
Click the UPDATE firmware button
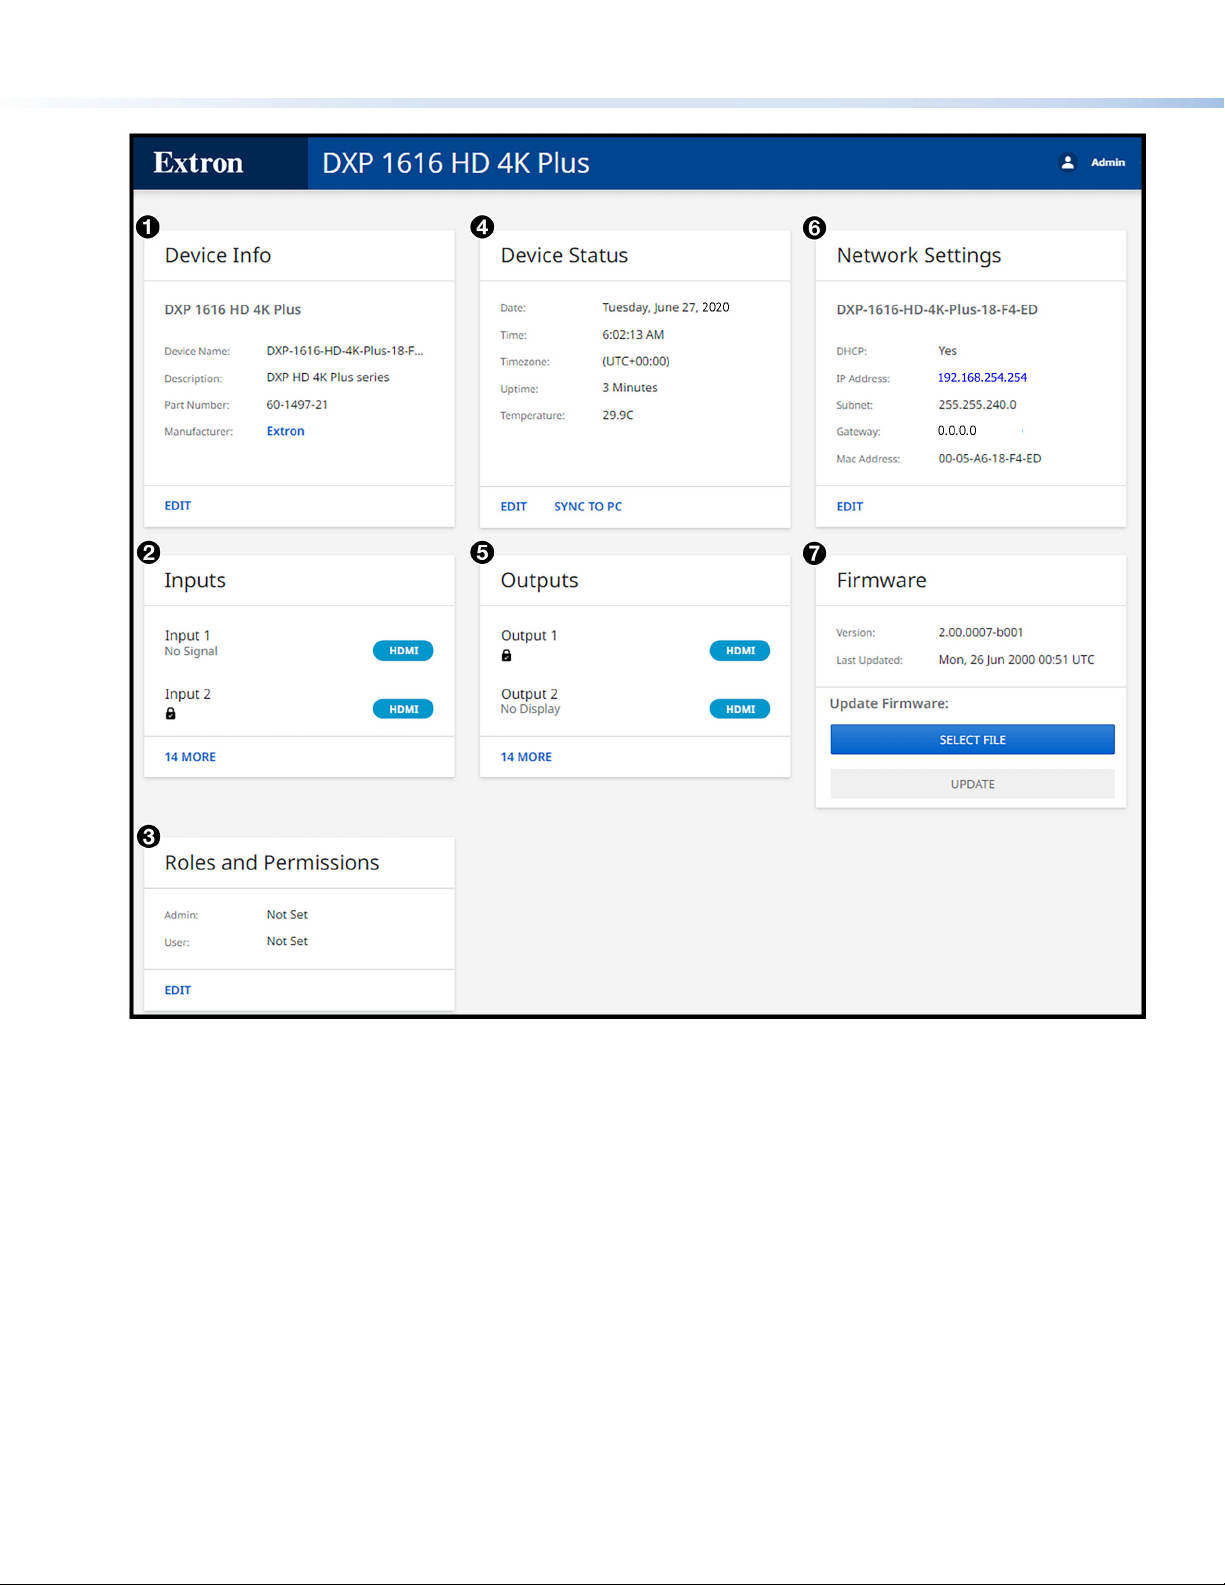pyautogui.click(x=972, y=784)
